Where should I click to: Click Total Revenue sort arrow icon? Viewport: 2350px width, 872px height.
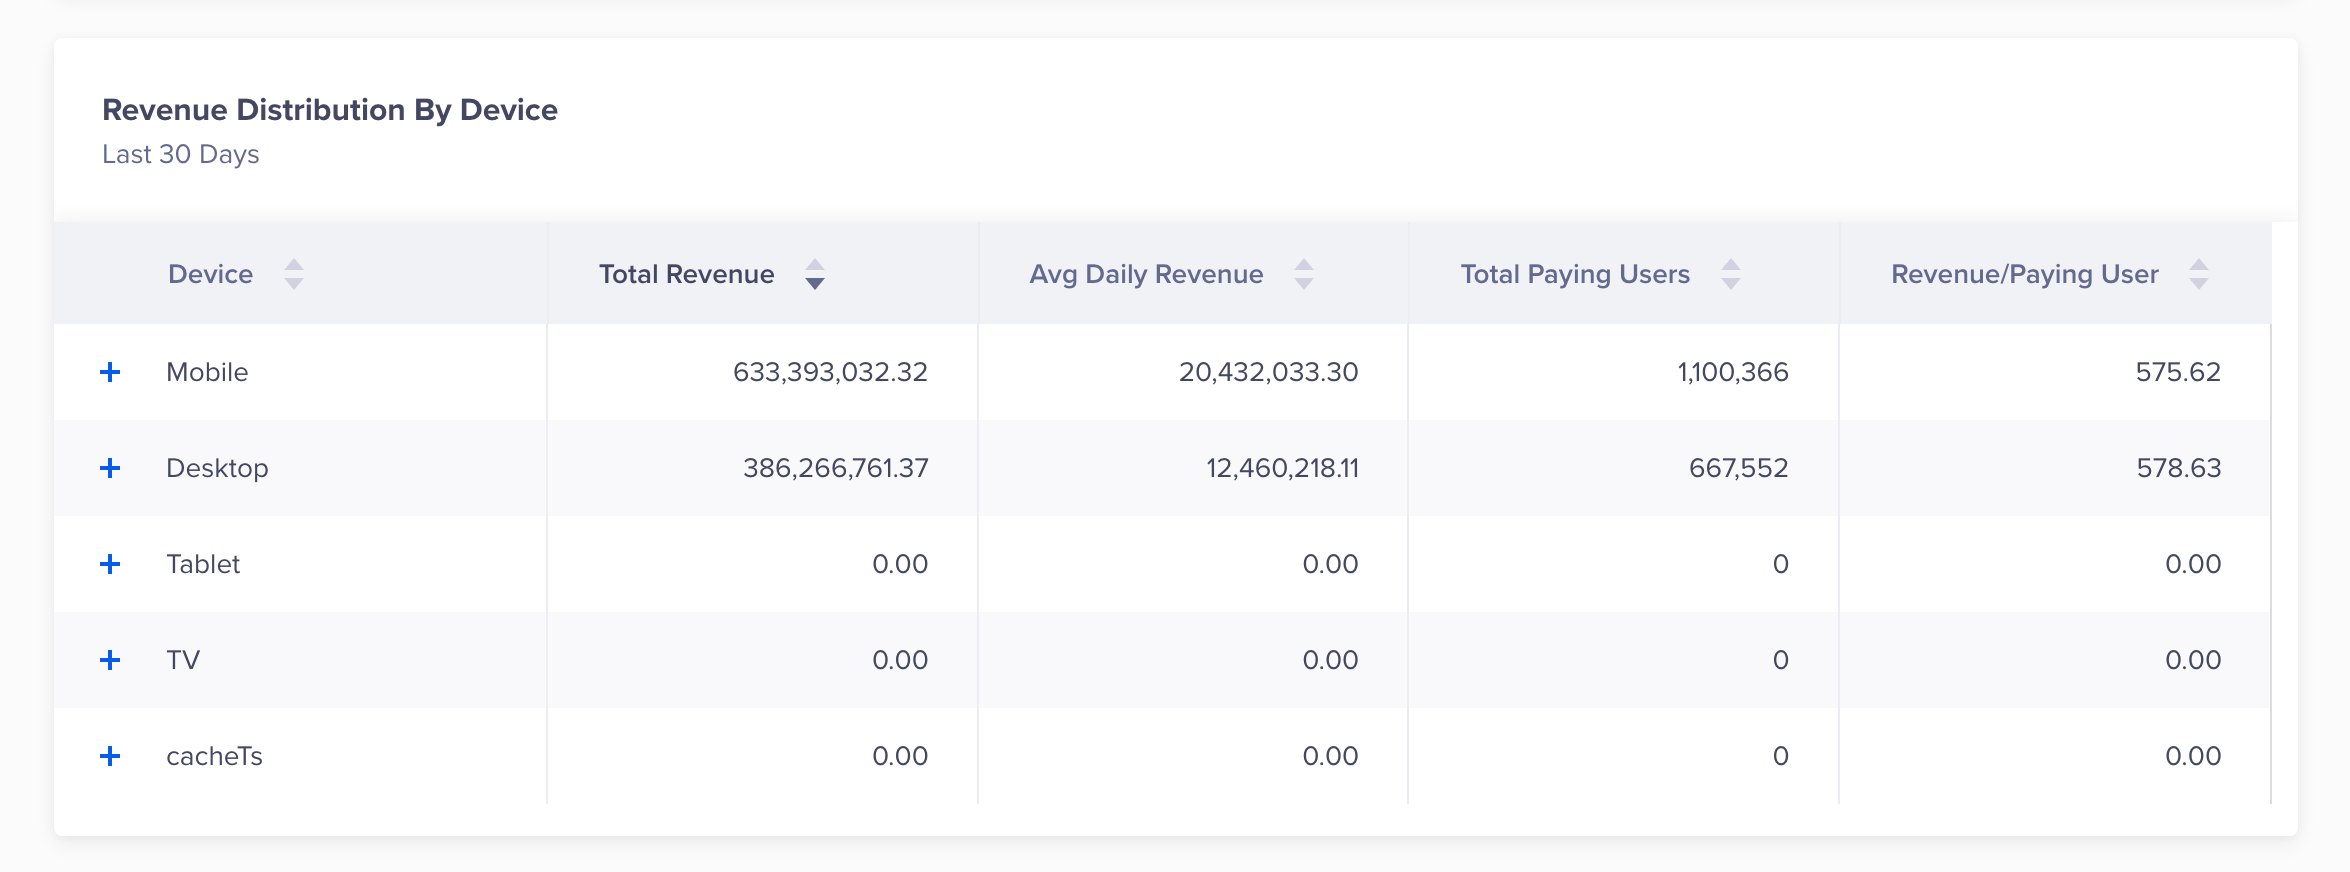(x=815, y=274)
